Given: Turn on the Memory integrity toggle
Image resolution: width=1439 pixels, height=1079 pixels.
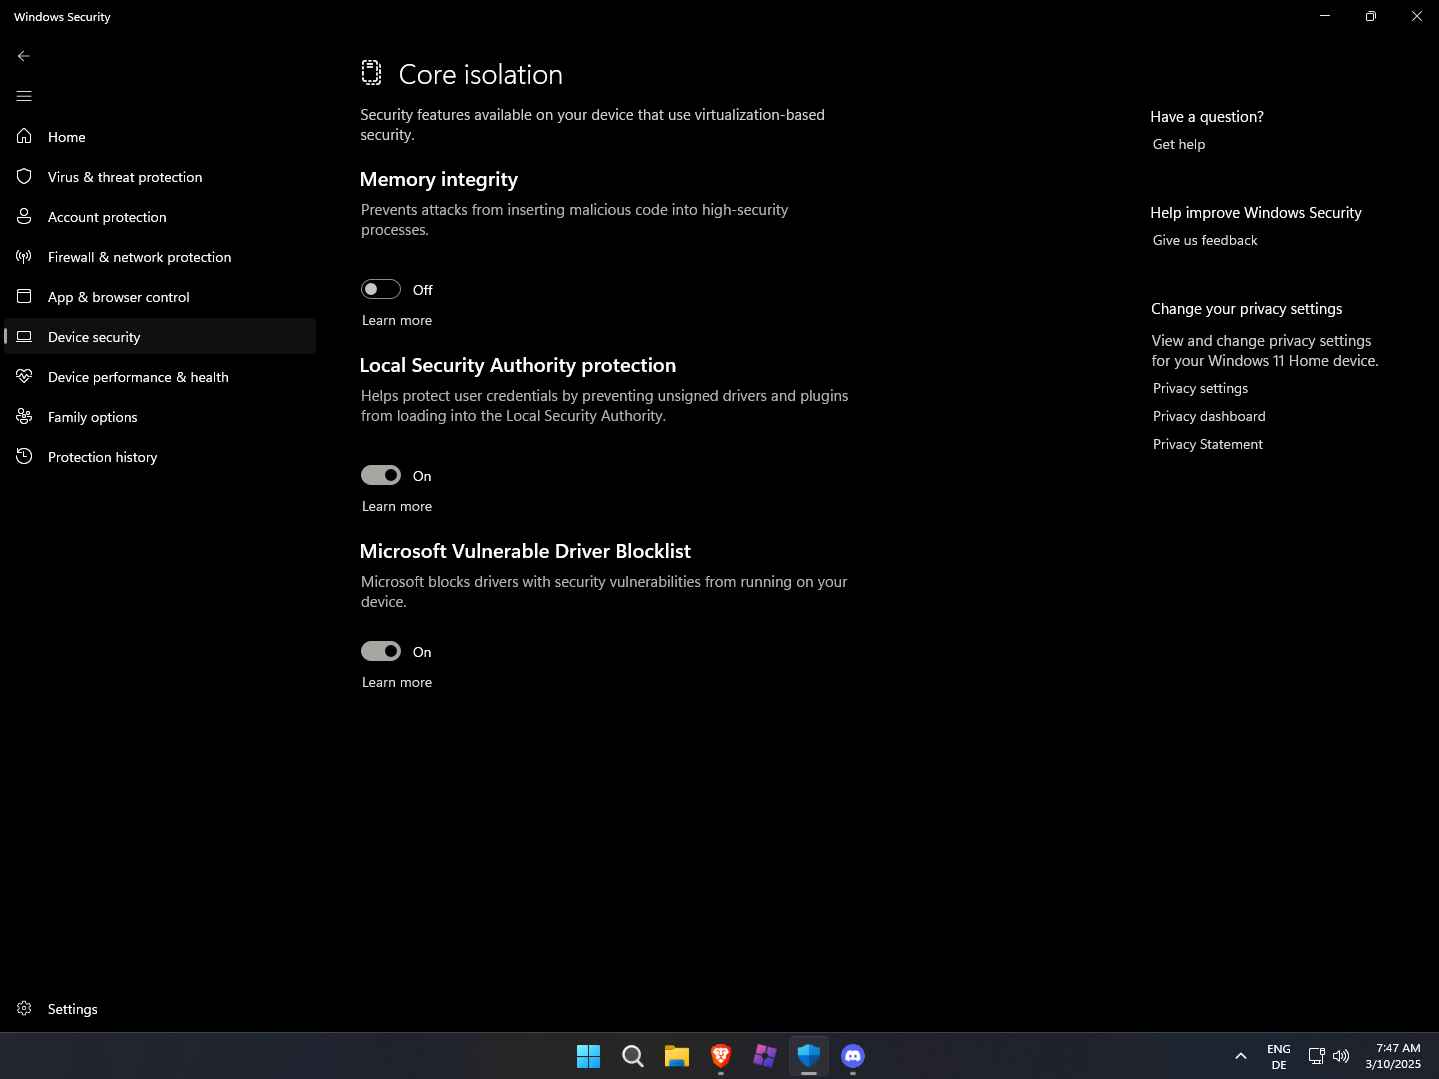Looking at the screenshot, I should 381,289.
